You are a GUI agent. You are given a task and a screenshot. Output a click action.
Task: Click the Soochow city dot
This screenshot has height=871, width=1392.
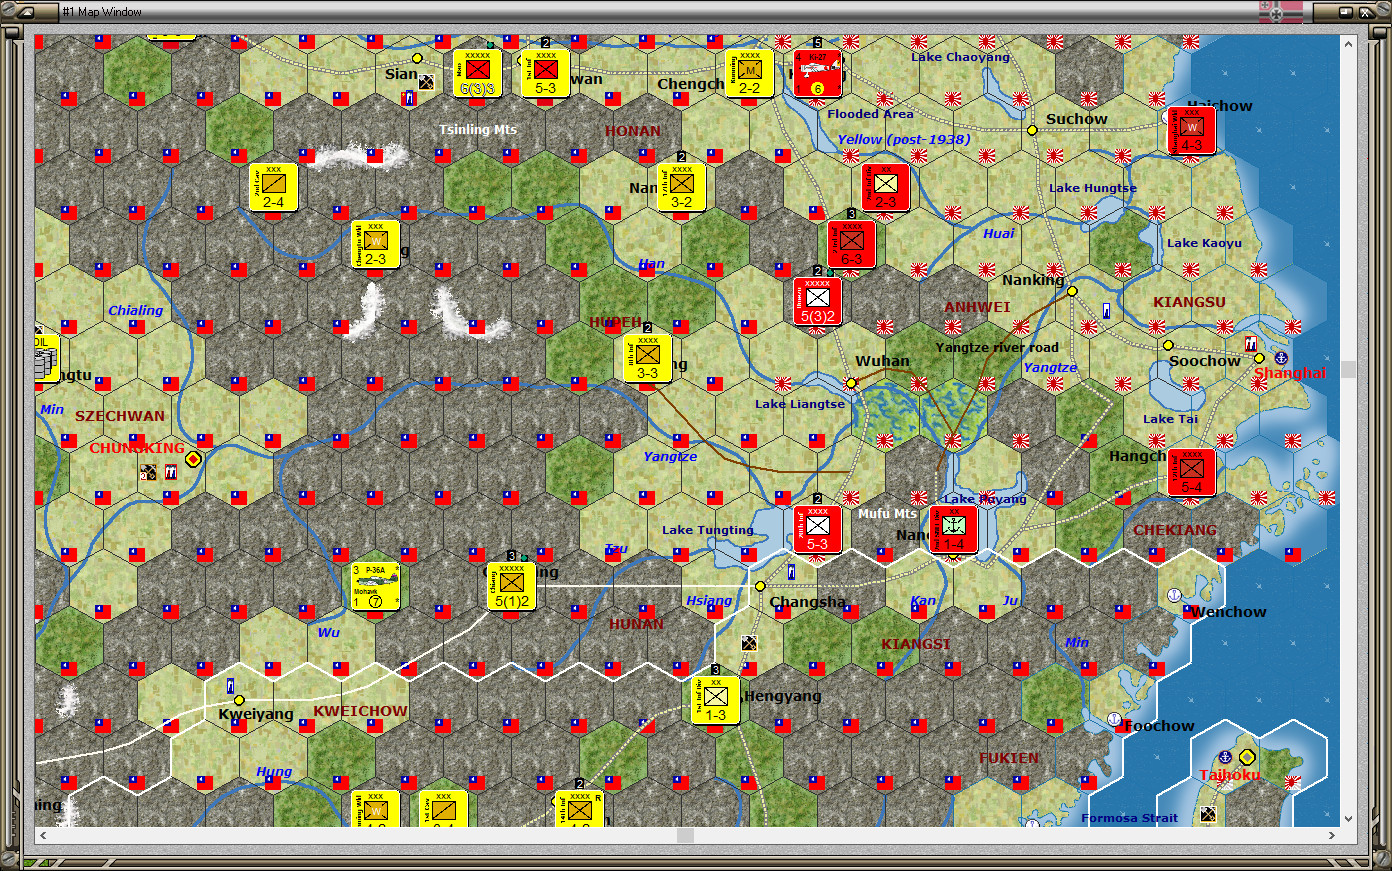1167,345
